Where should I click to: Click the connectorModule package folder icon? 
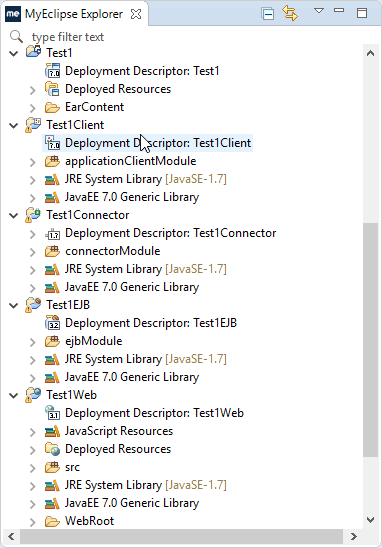pyautogui.click(x=52, y=251)
